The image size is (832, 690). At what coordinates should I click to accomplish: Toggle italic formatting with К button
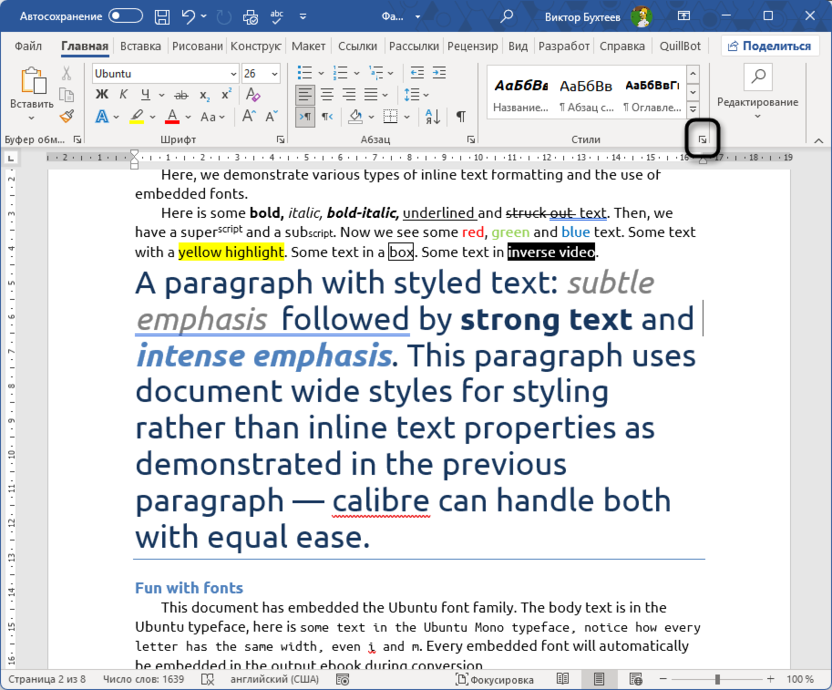(125, 95)
